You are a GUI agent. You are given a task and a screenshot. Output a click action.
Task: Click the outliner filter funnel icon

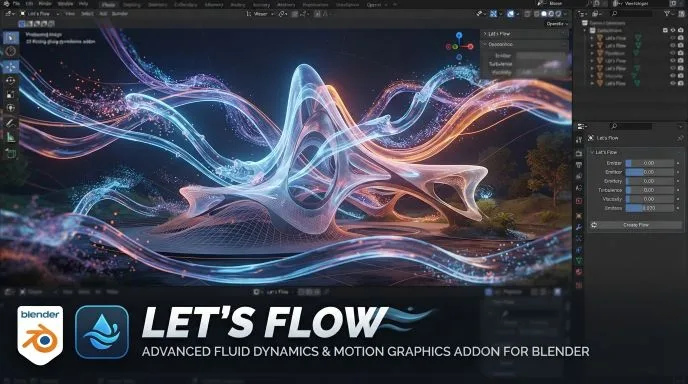[667, 14]
